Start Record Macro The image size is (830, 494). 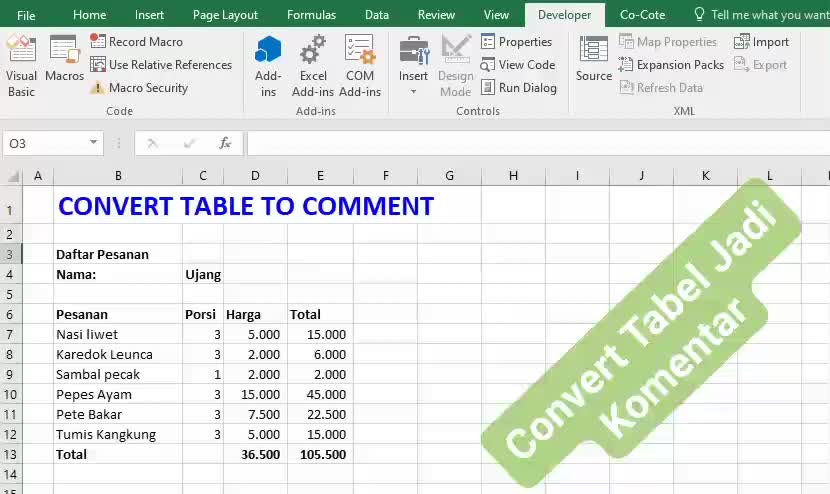point(136,41)
